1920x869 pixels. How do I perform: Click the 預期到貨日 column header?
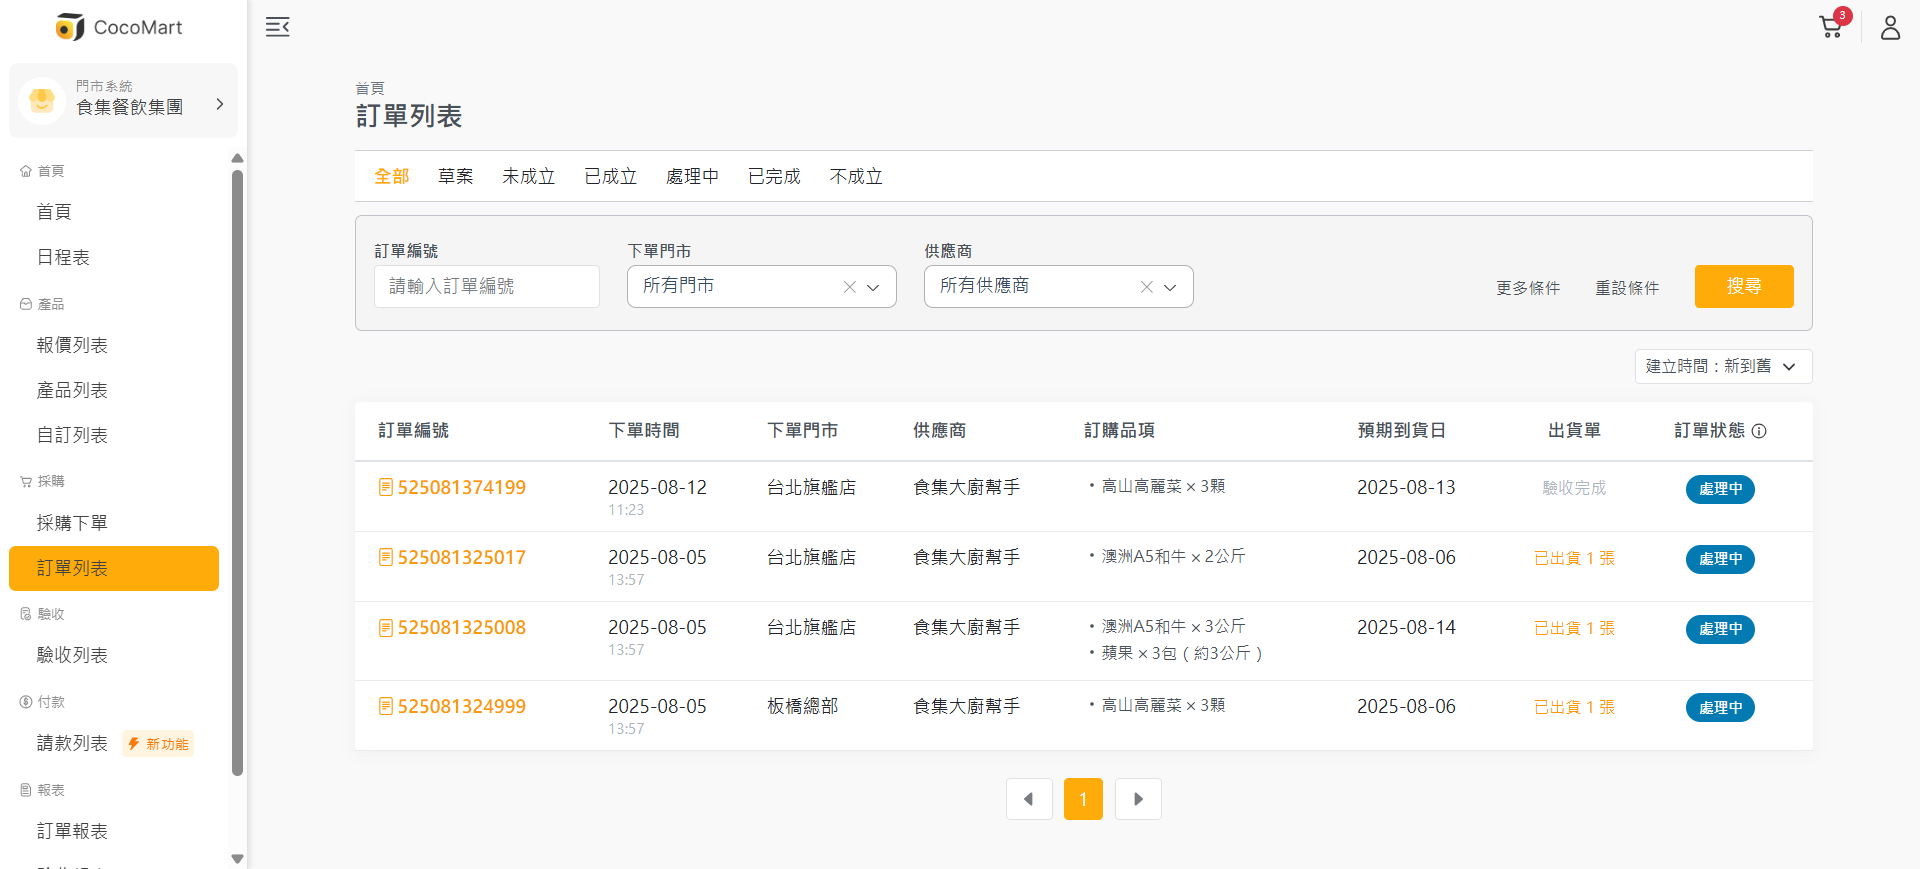(1401, 430)
